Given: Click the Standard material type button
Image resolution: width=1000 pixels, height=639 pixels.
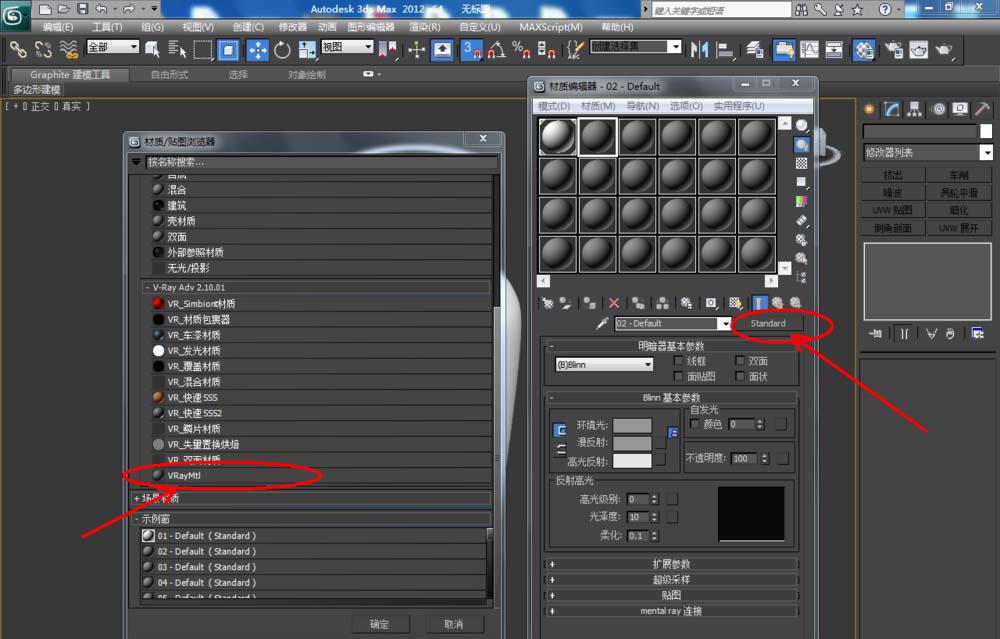Looking at the screenshot, I should [x=768, y=323].
